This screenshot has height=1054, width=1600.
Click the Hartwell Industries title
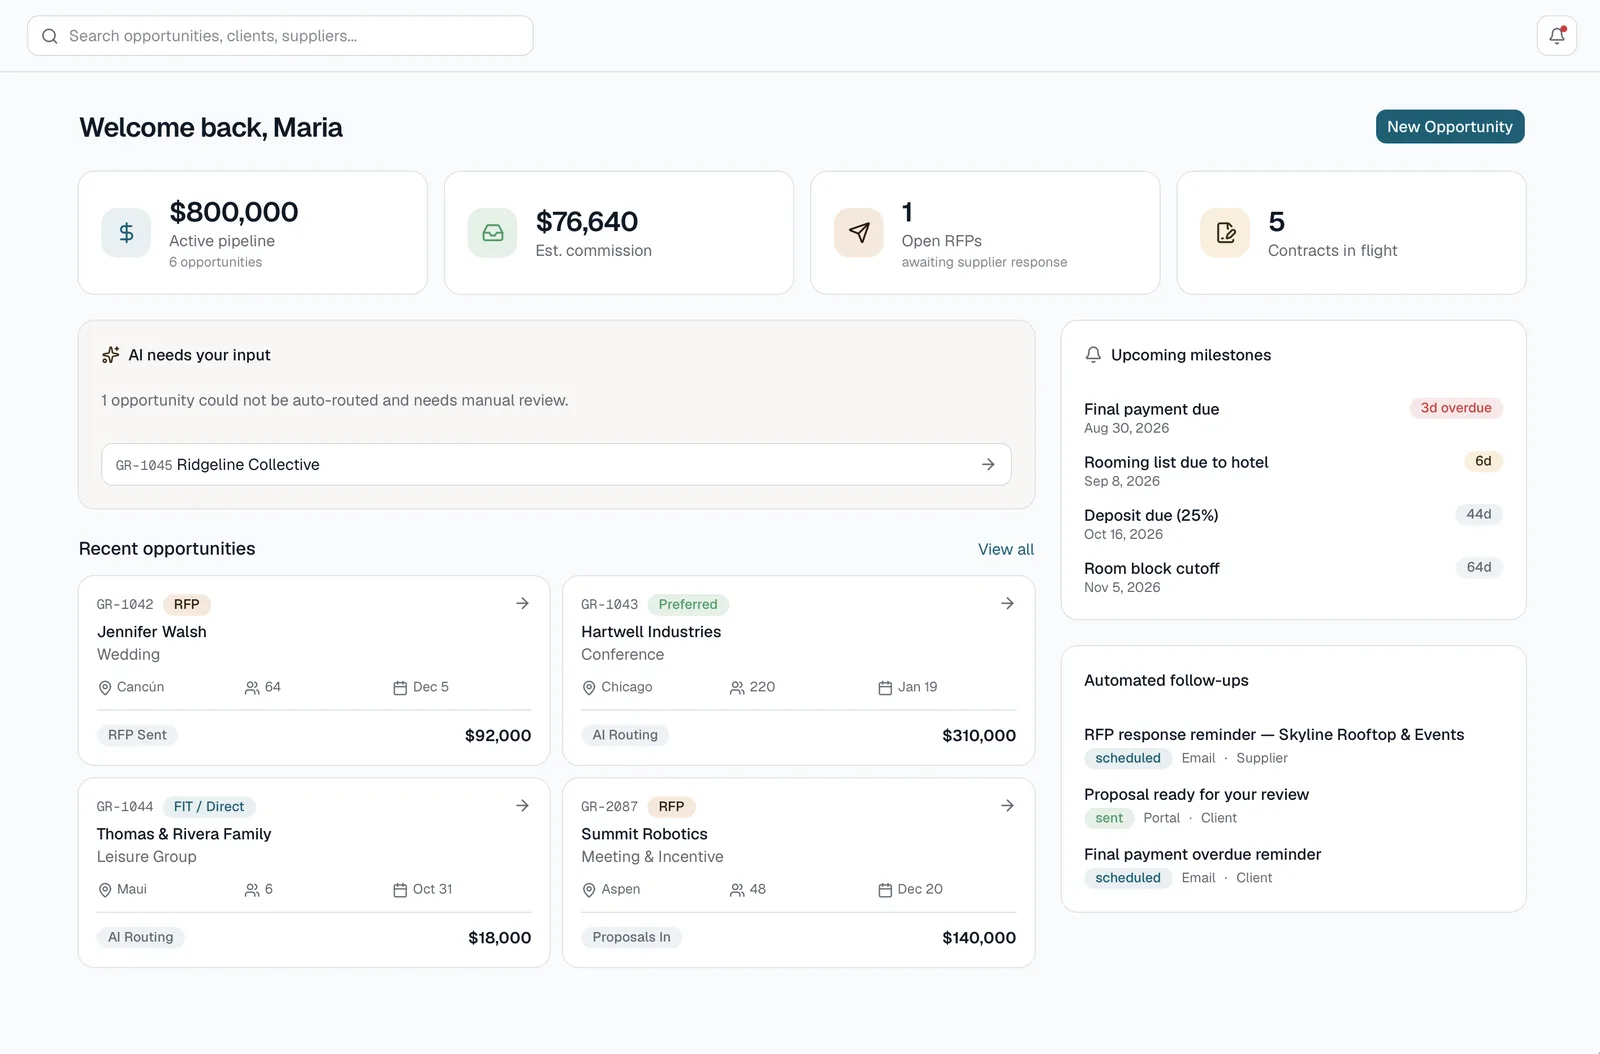pyautogui.click(x=651, y=632)
